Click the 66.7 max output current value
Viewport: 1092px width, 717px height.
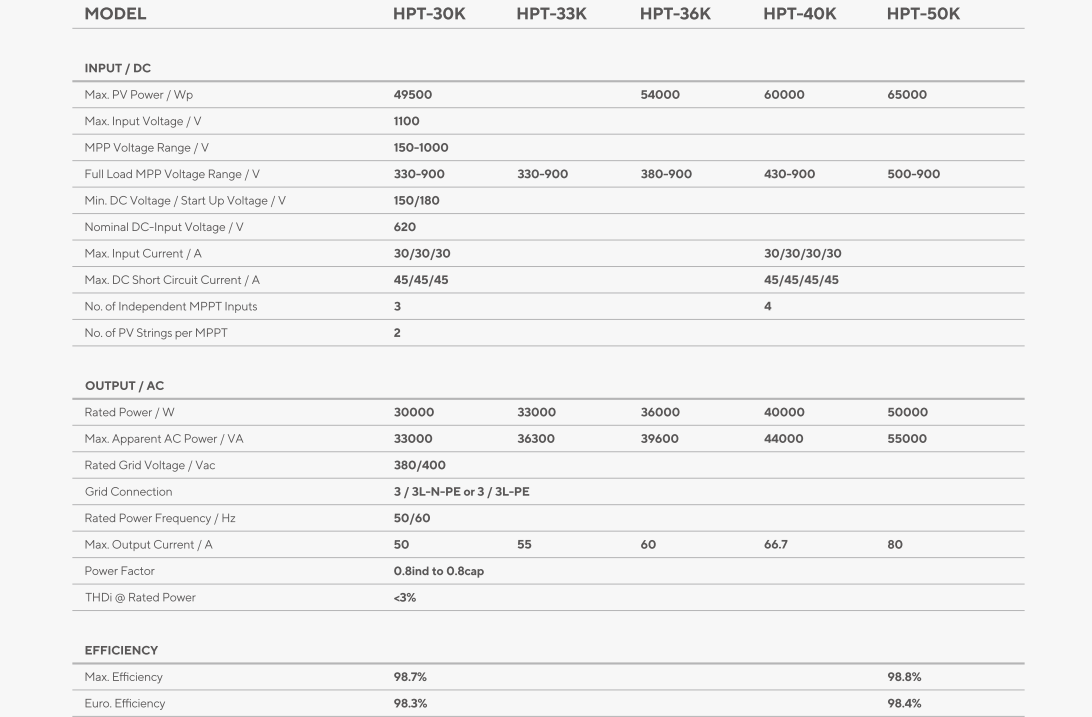[775, 545]
